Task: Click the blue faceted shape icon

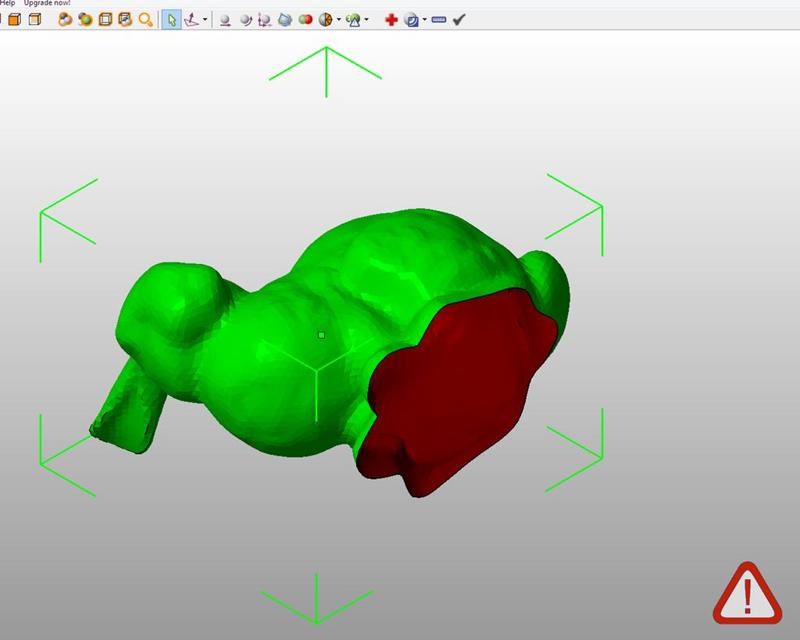Action: 285,20
